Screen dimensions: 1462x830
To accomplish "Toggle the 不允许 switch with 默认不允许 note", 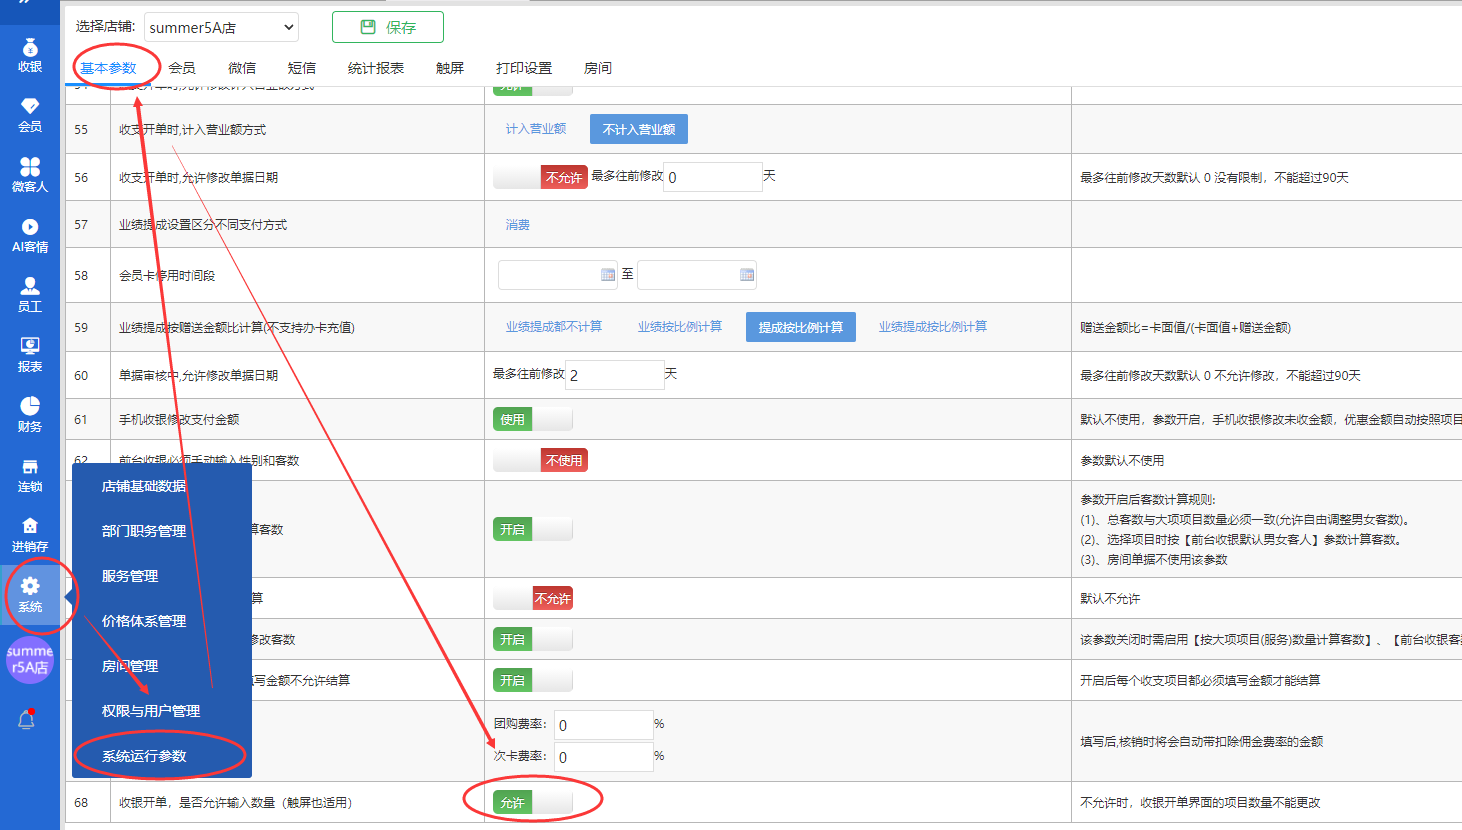I will [533, 598].
